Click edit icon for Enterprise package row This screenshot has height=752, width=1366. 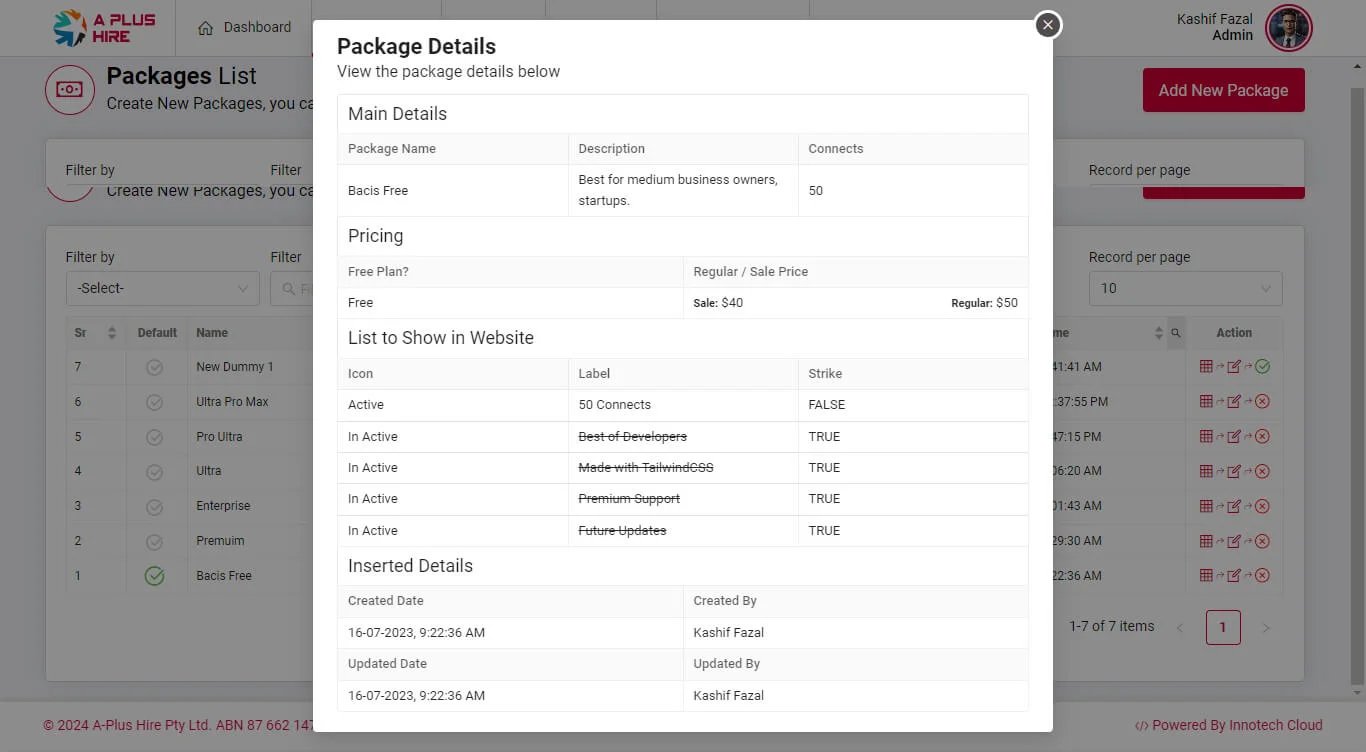click(1233, 506)
